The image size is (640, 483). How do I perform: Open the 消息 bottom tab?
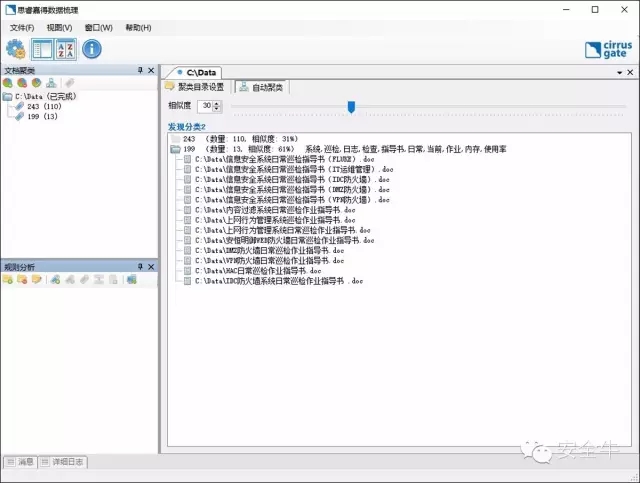[20, 462]
